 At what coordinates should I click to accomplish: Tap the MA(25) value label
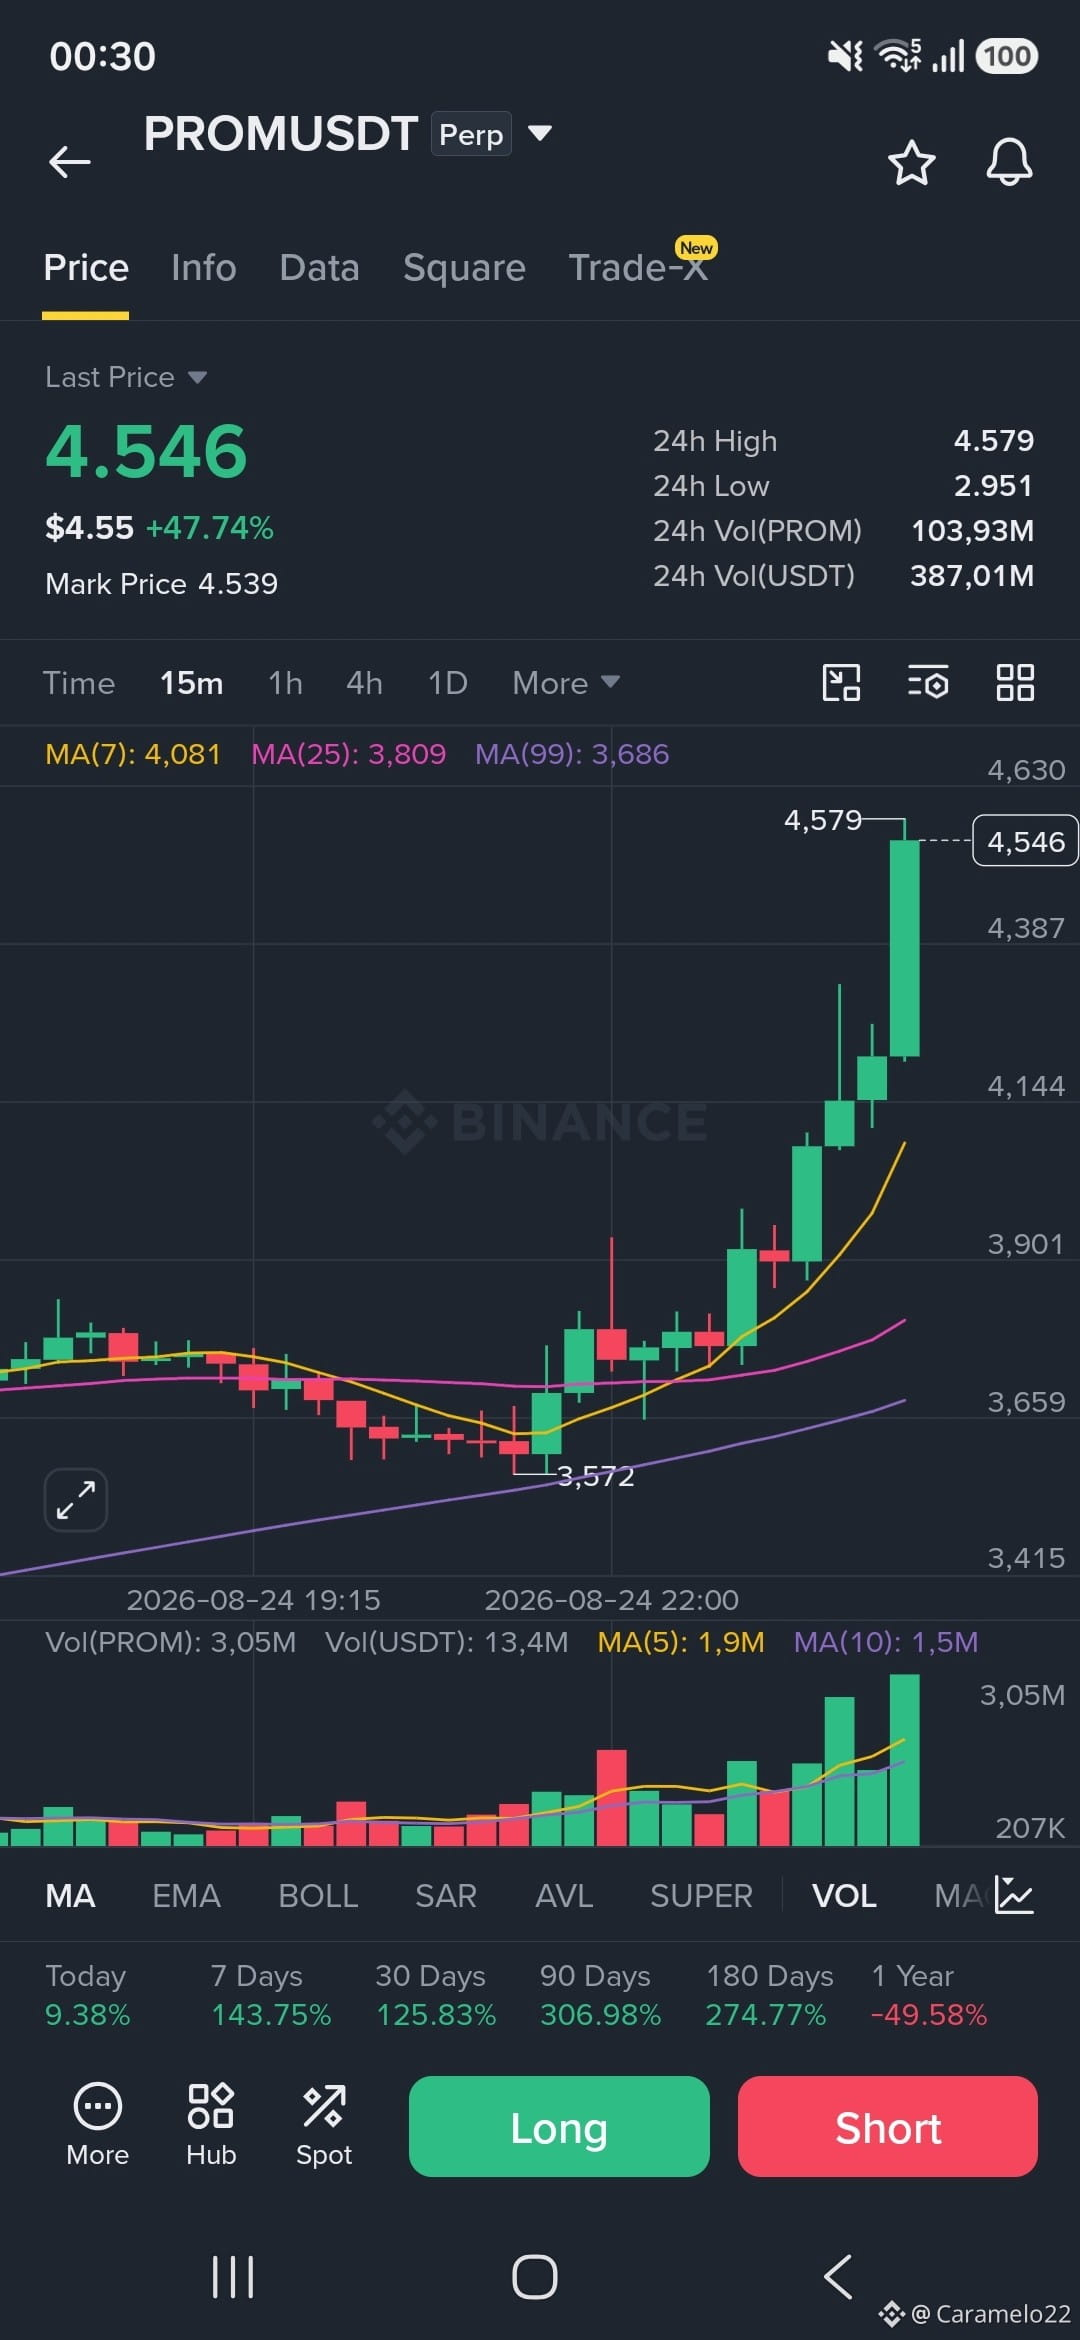point(349,754)
